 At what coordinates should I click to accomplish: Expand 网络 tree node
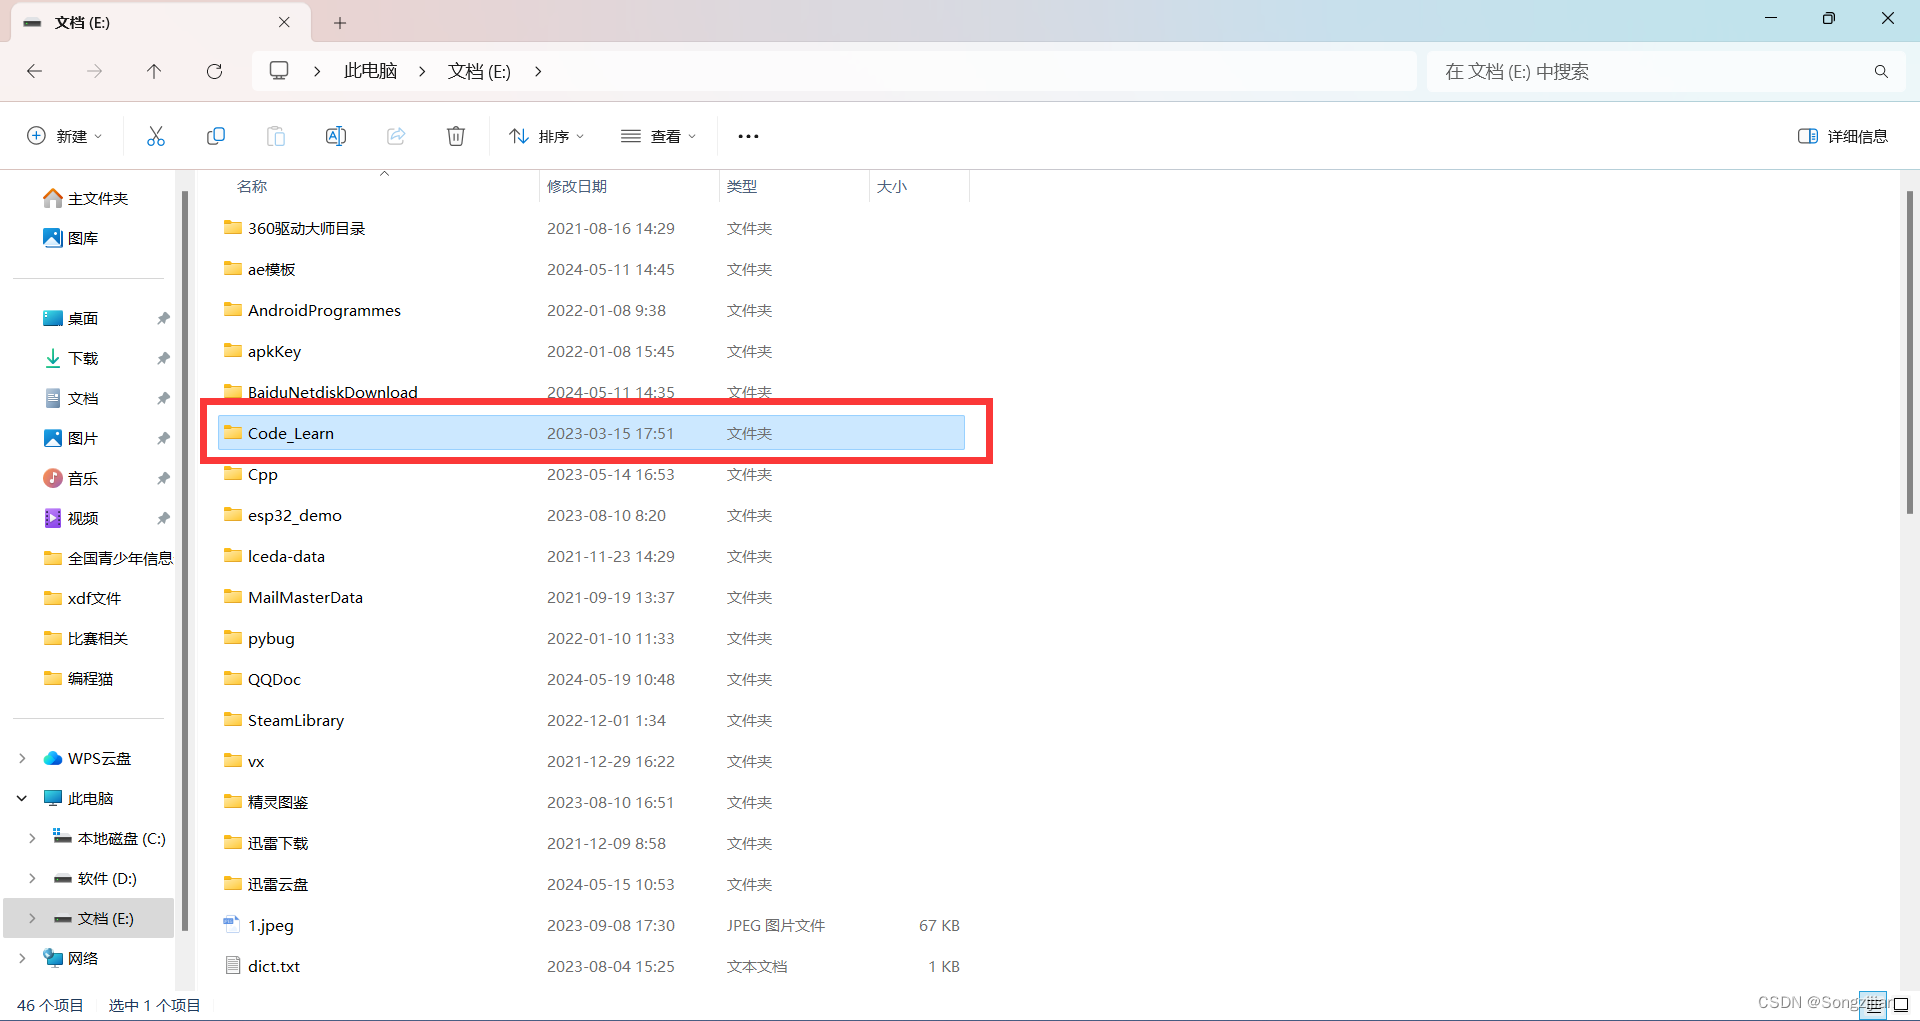(22, 958)
